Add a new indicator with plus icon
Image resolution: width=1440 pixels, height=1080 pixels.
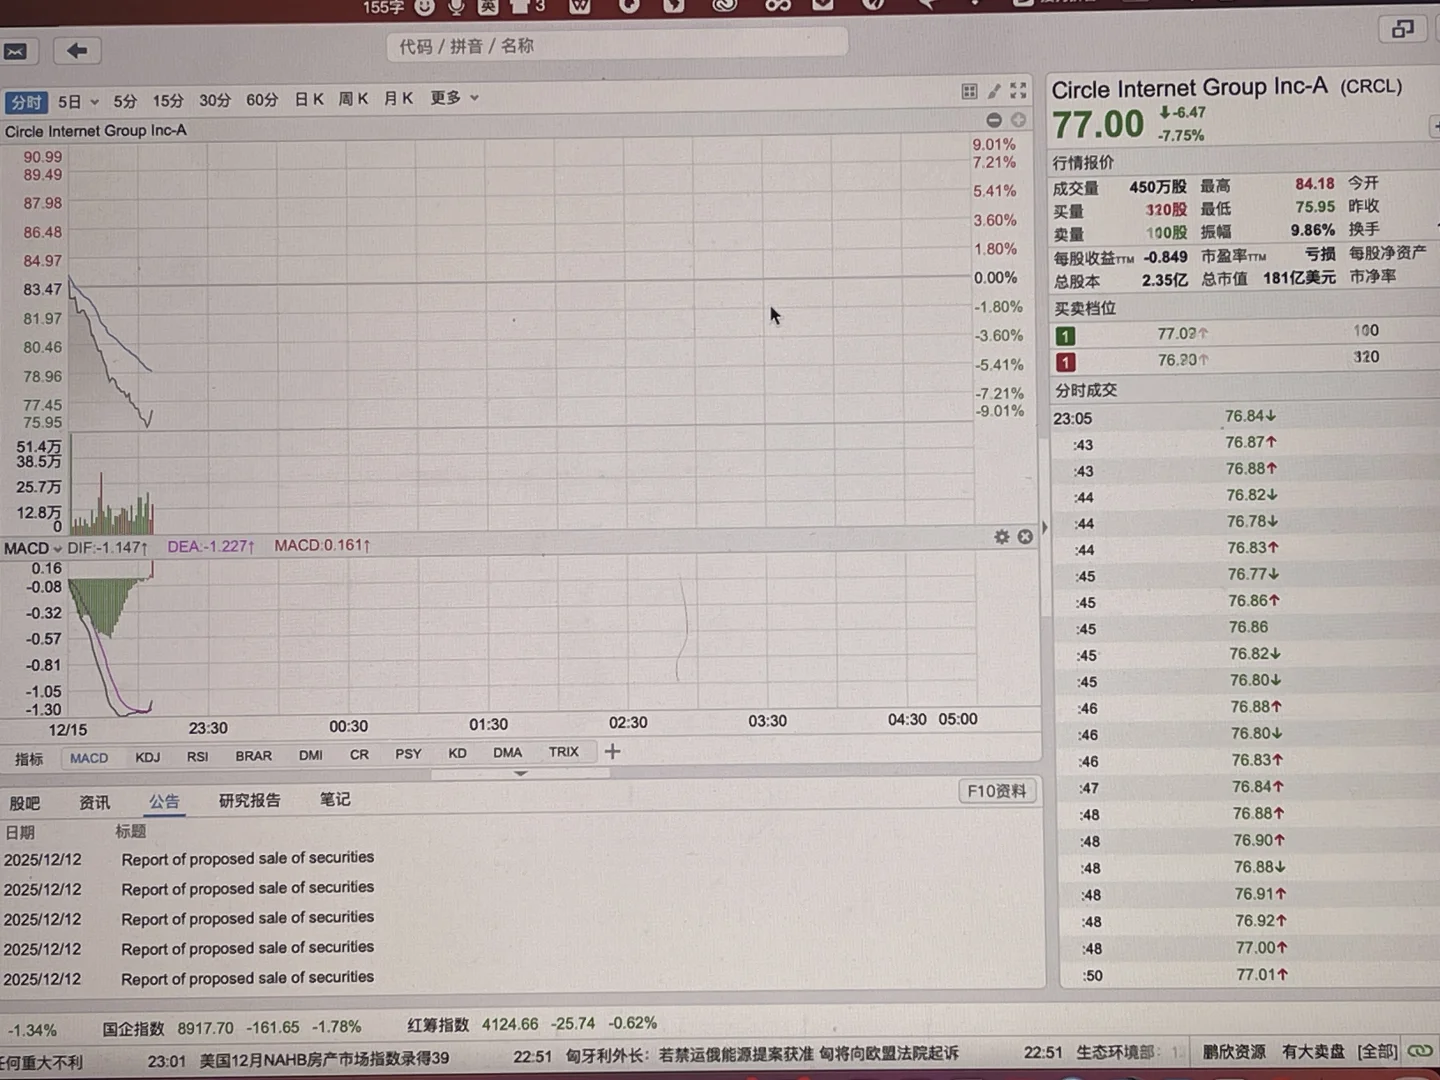coord(612,751)
